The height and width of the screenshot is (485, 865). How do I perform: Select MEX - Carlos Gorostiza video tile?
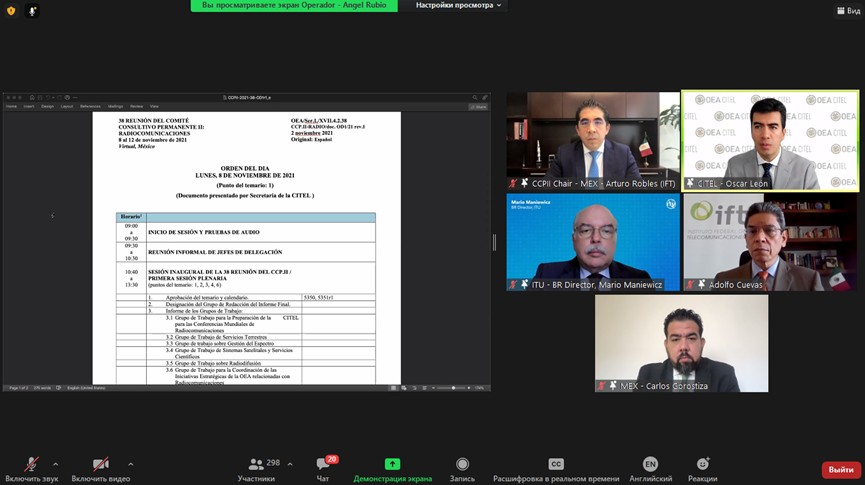(x=681, y=343)
